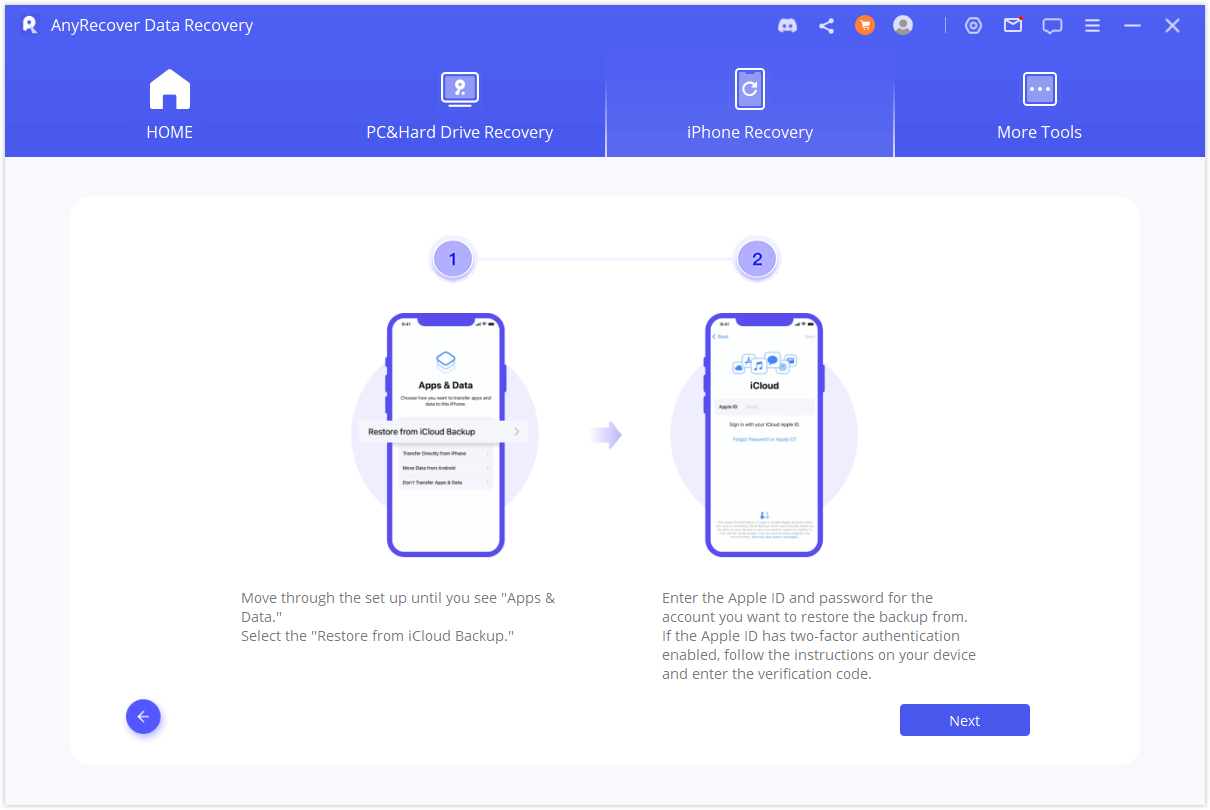Click the step 1 circle indicator

tap(452, 260)
